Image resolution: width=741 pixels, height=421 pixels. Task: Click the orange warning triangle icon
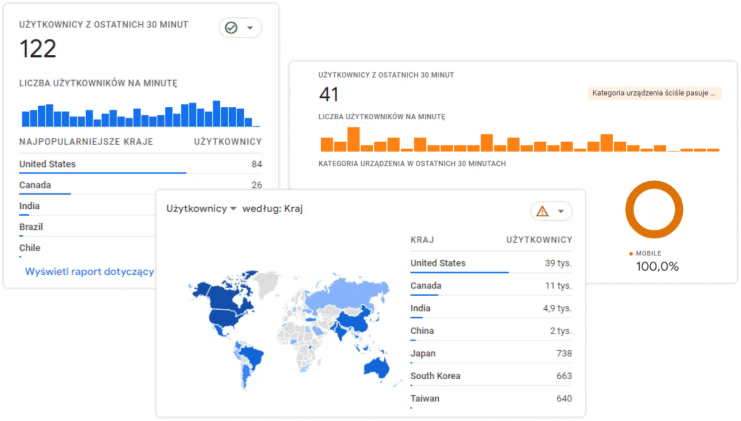tap(542, 211)
